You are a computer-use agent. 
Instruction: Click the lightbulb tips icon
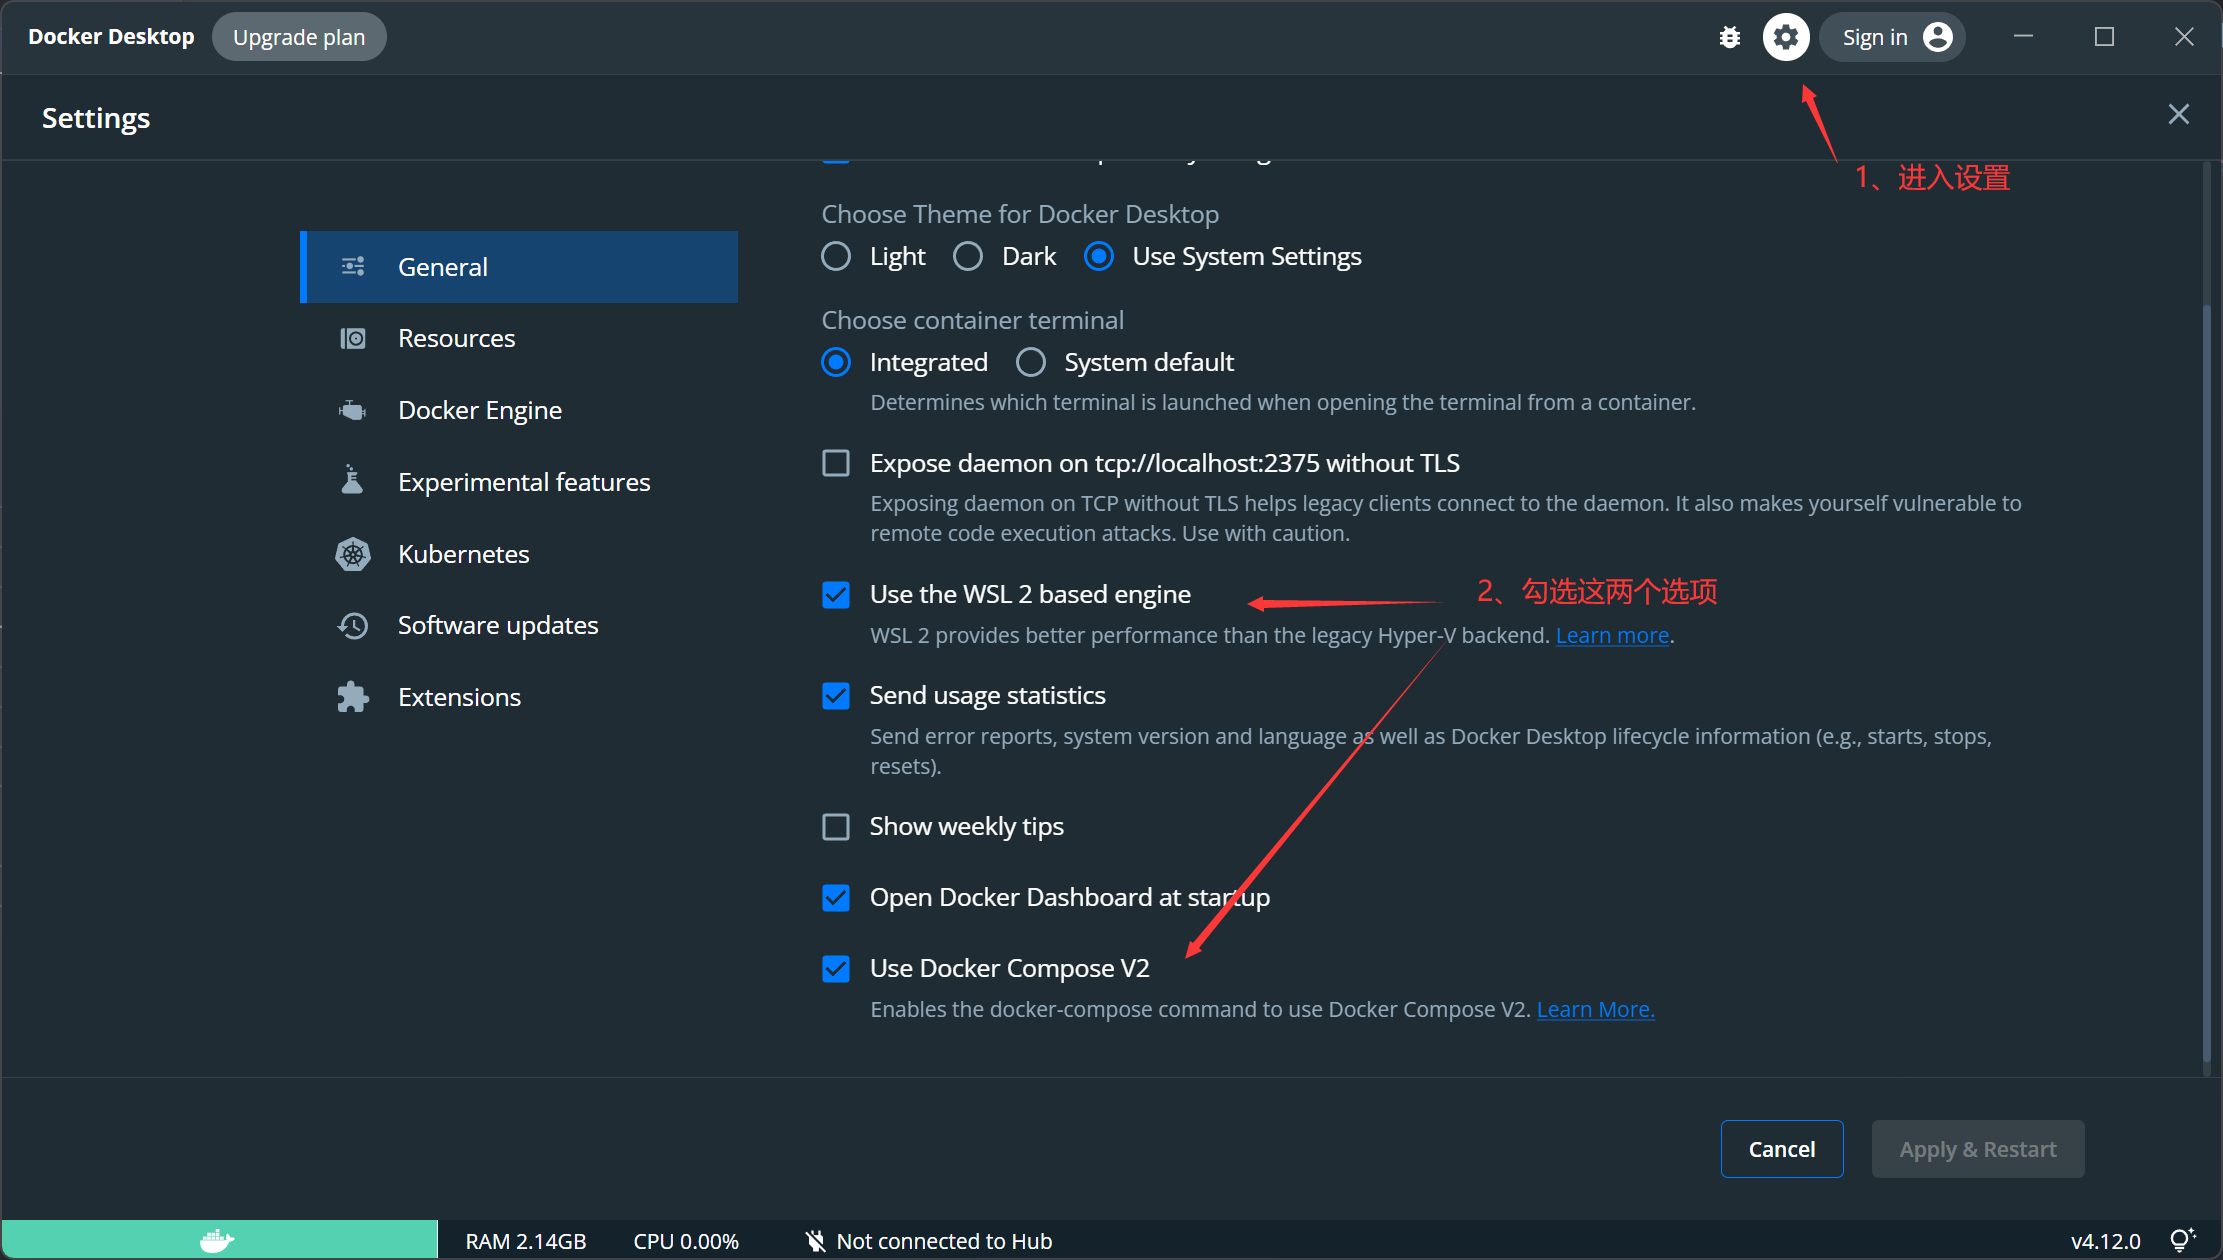pyautogui.click(x=2182, y=1240)
